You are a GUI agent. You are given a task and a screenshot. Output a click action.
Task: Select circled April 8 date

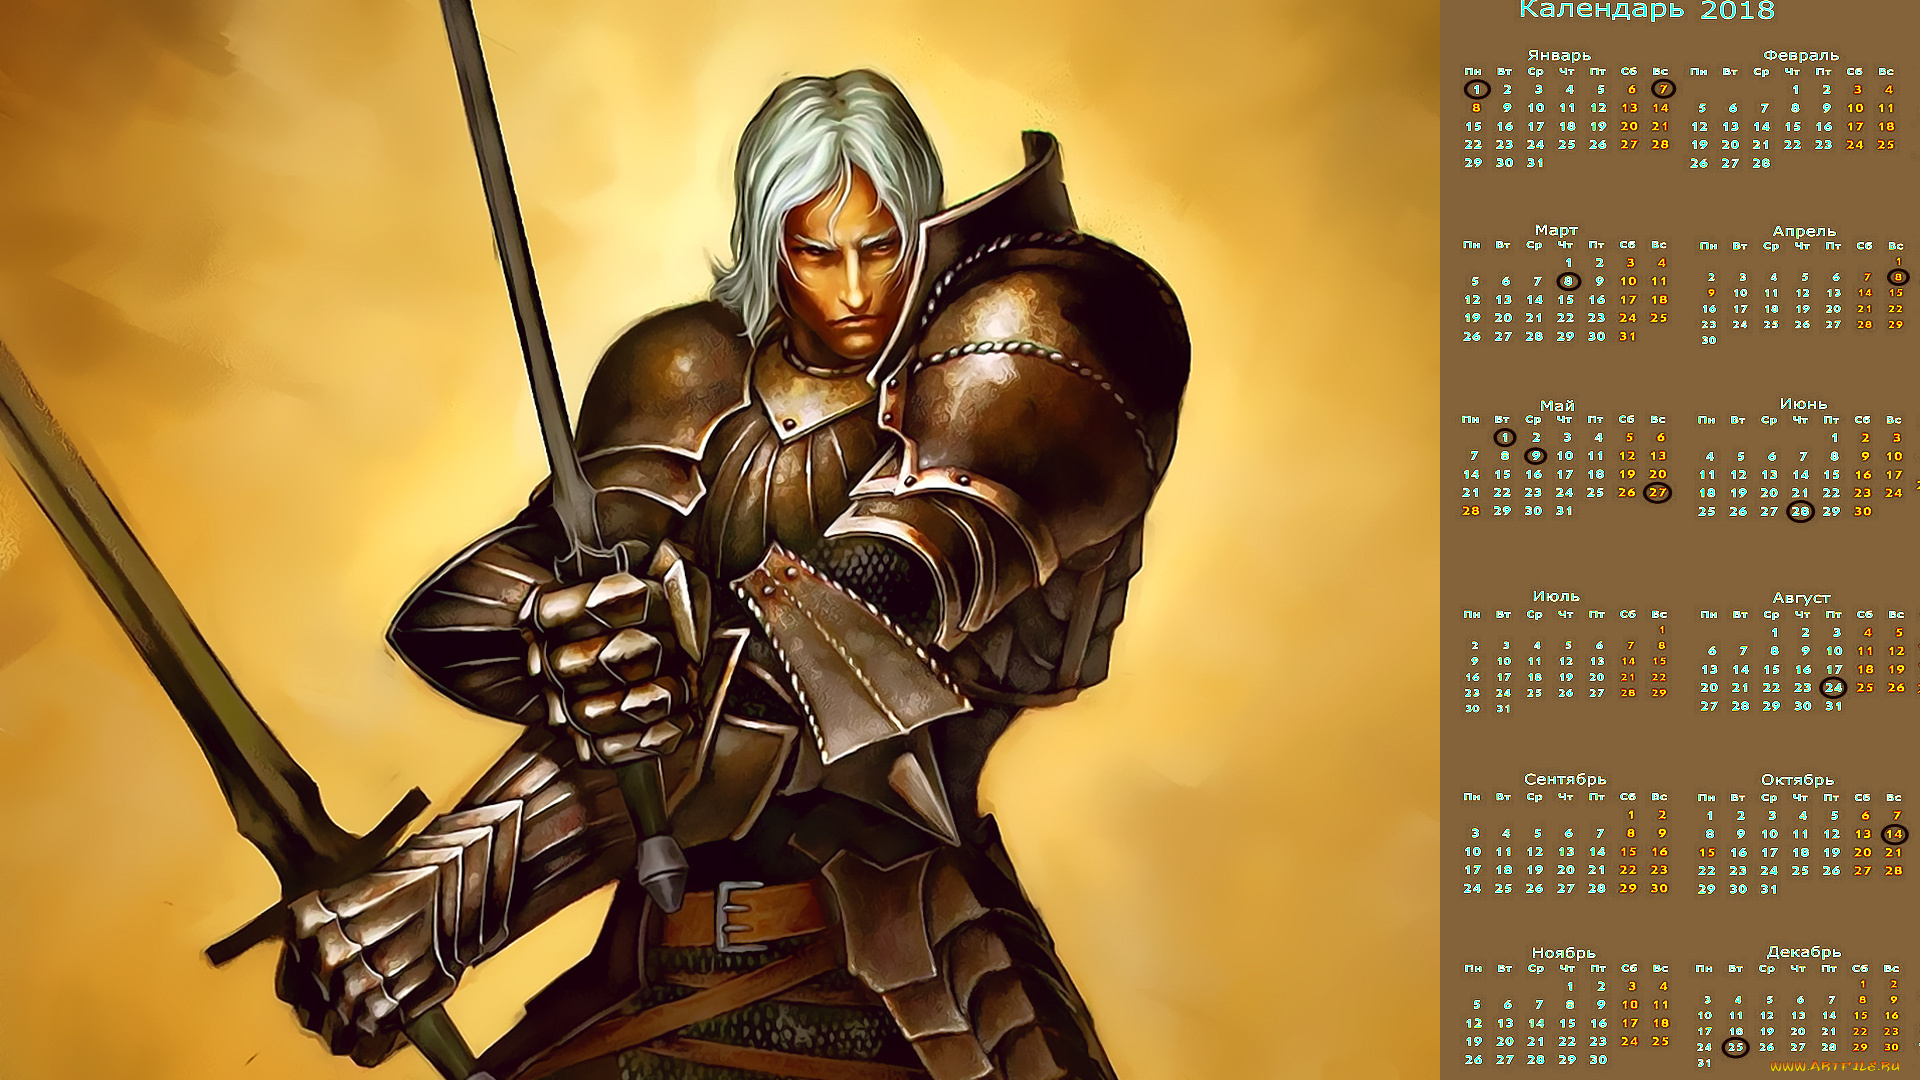1897,277
